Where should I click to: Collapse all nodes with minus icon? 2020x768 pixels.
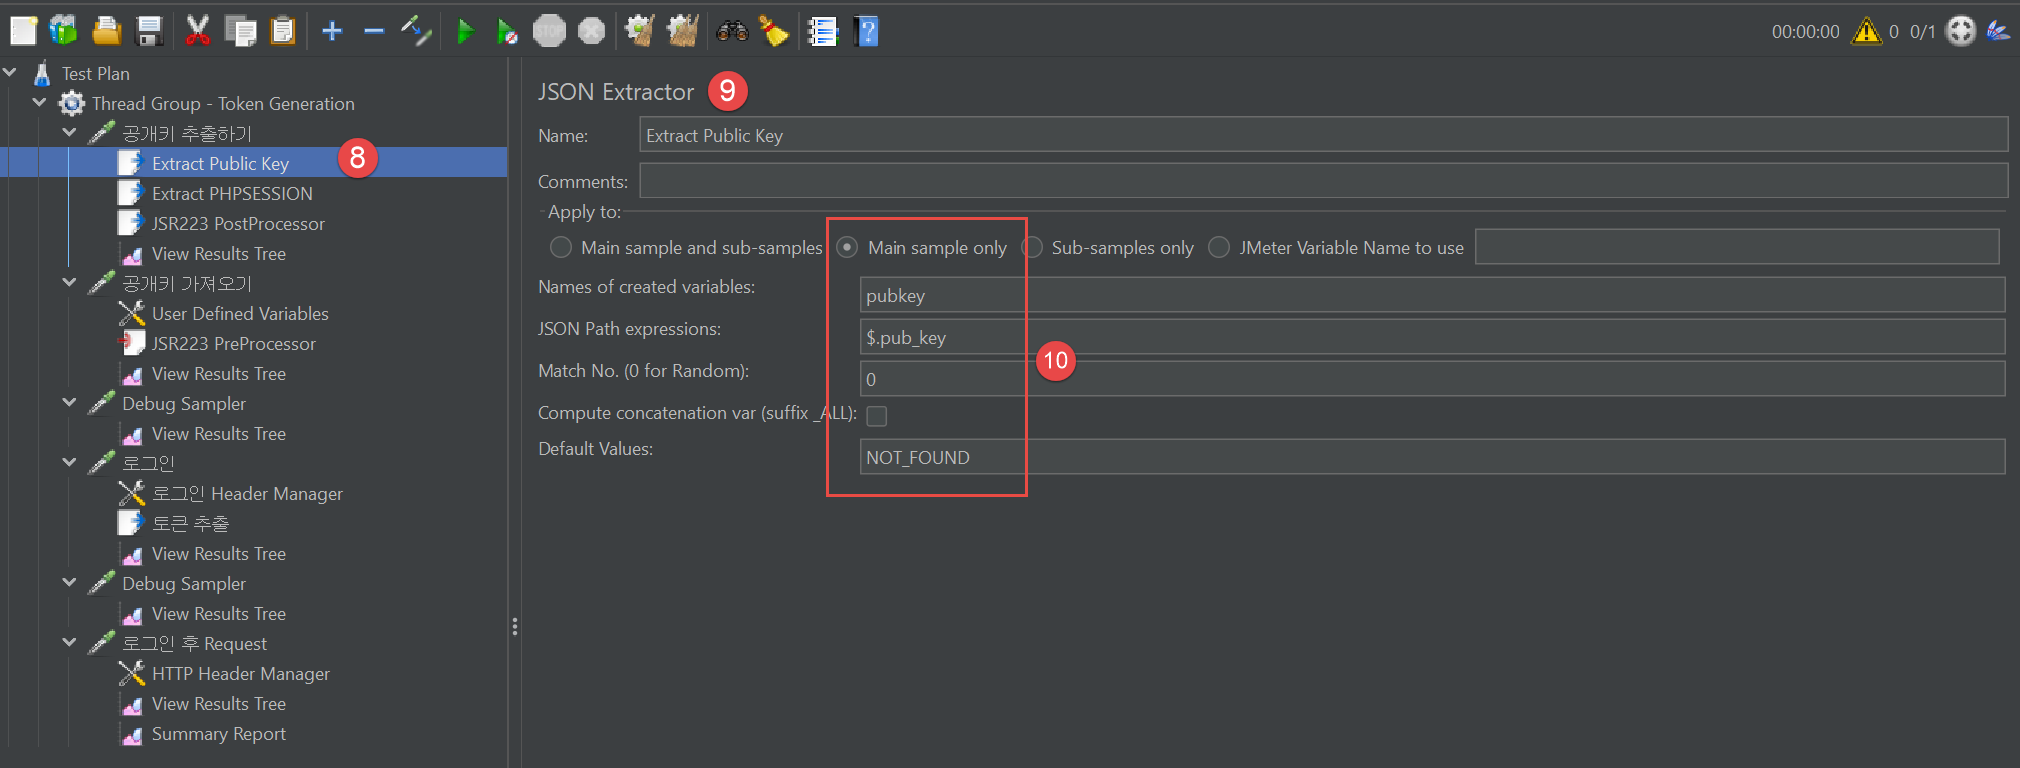click(x=374, y=31)
